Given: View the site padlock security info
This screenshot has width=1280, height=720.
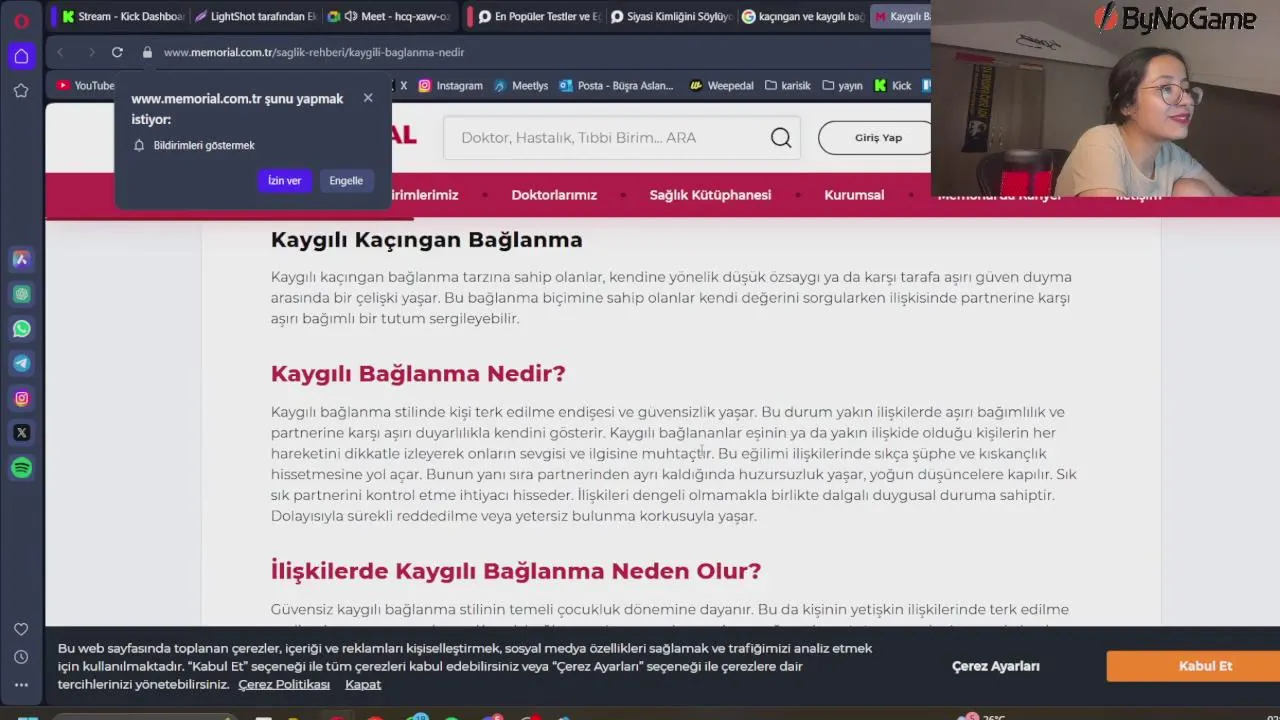Looking at the screenshot, I should point(147,52).
